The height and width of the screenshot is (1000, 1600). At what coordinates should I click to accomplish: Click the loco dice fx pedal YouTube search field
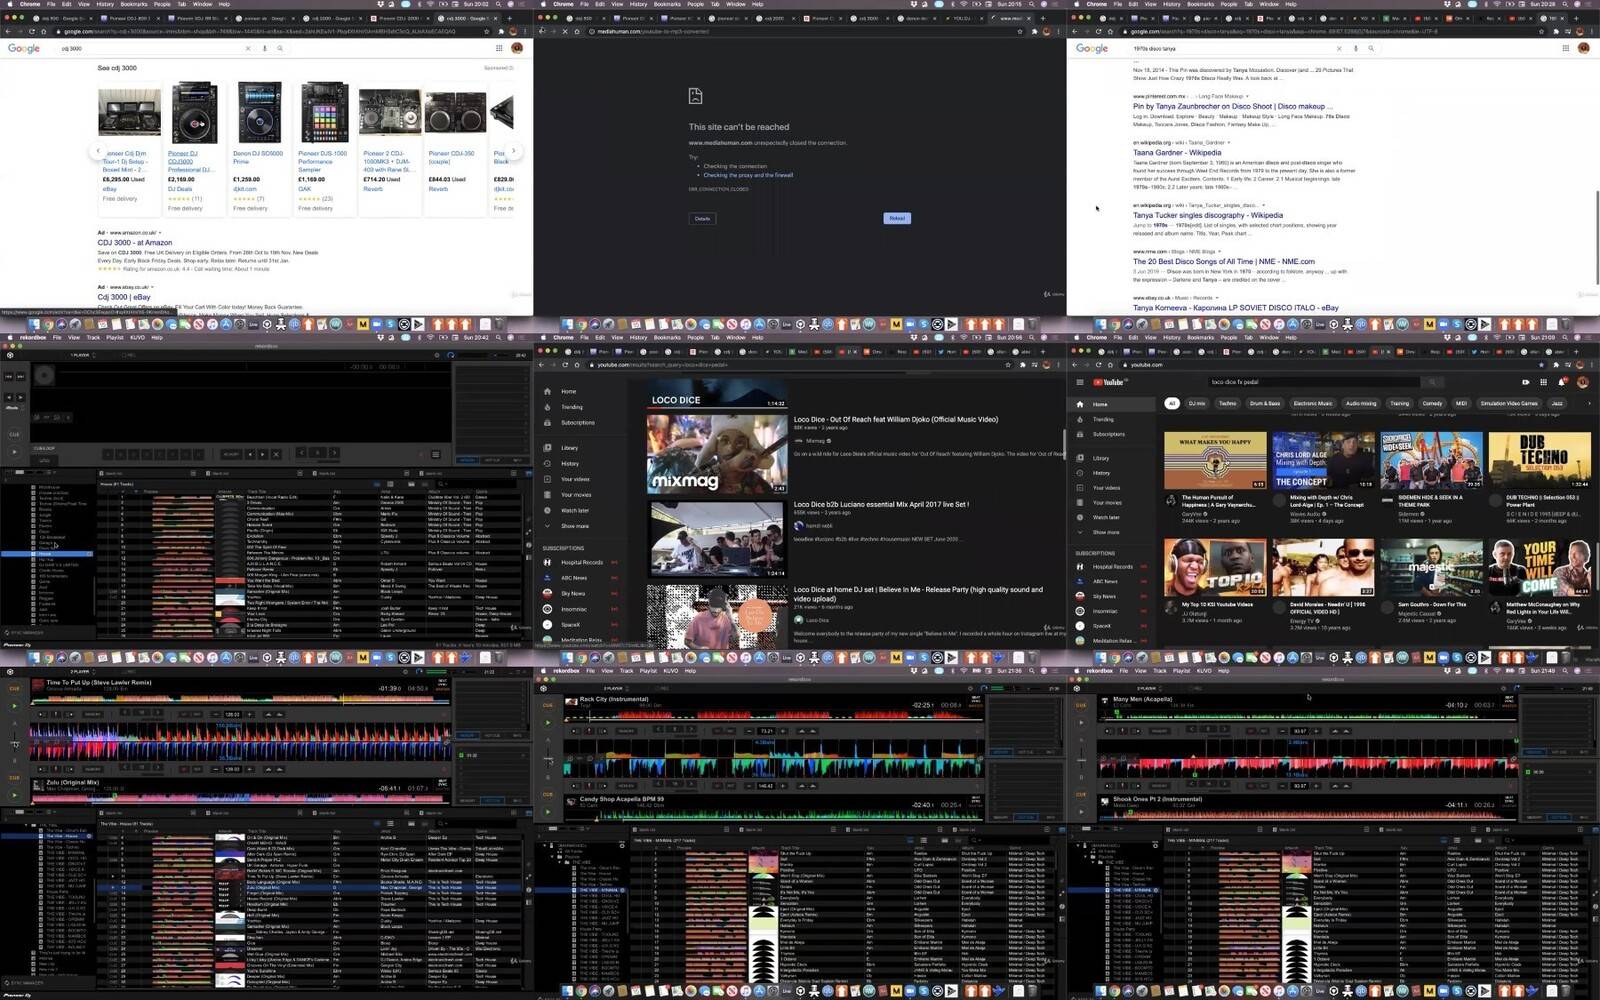tap(1313, 382)
